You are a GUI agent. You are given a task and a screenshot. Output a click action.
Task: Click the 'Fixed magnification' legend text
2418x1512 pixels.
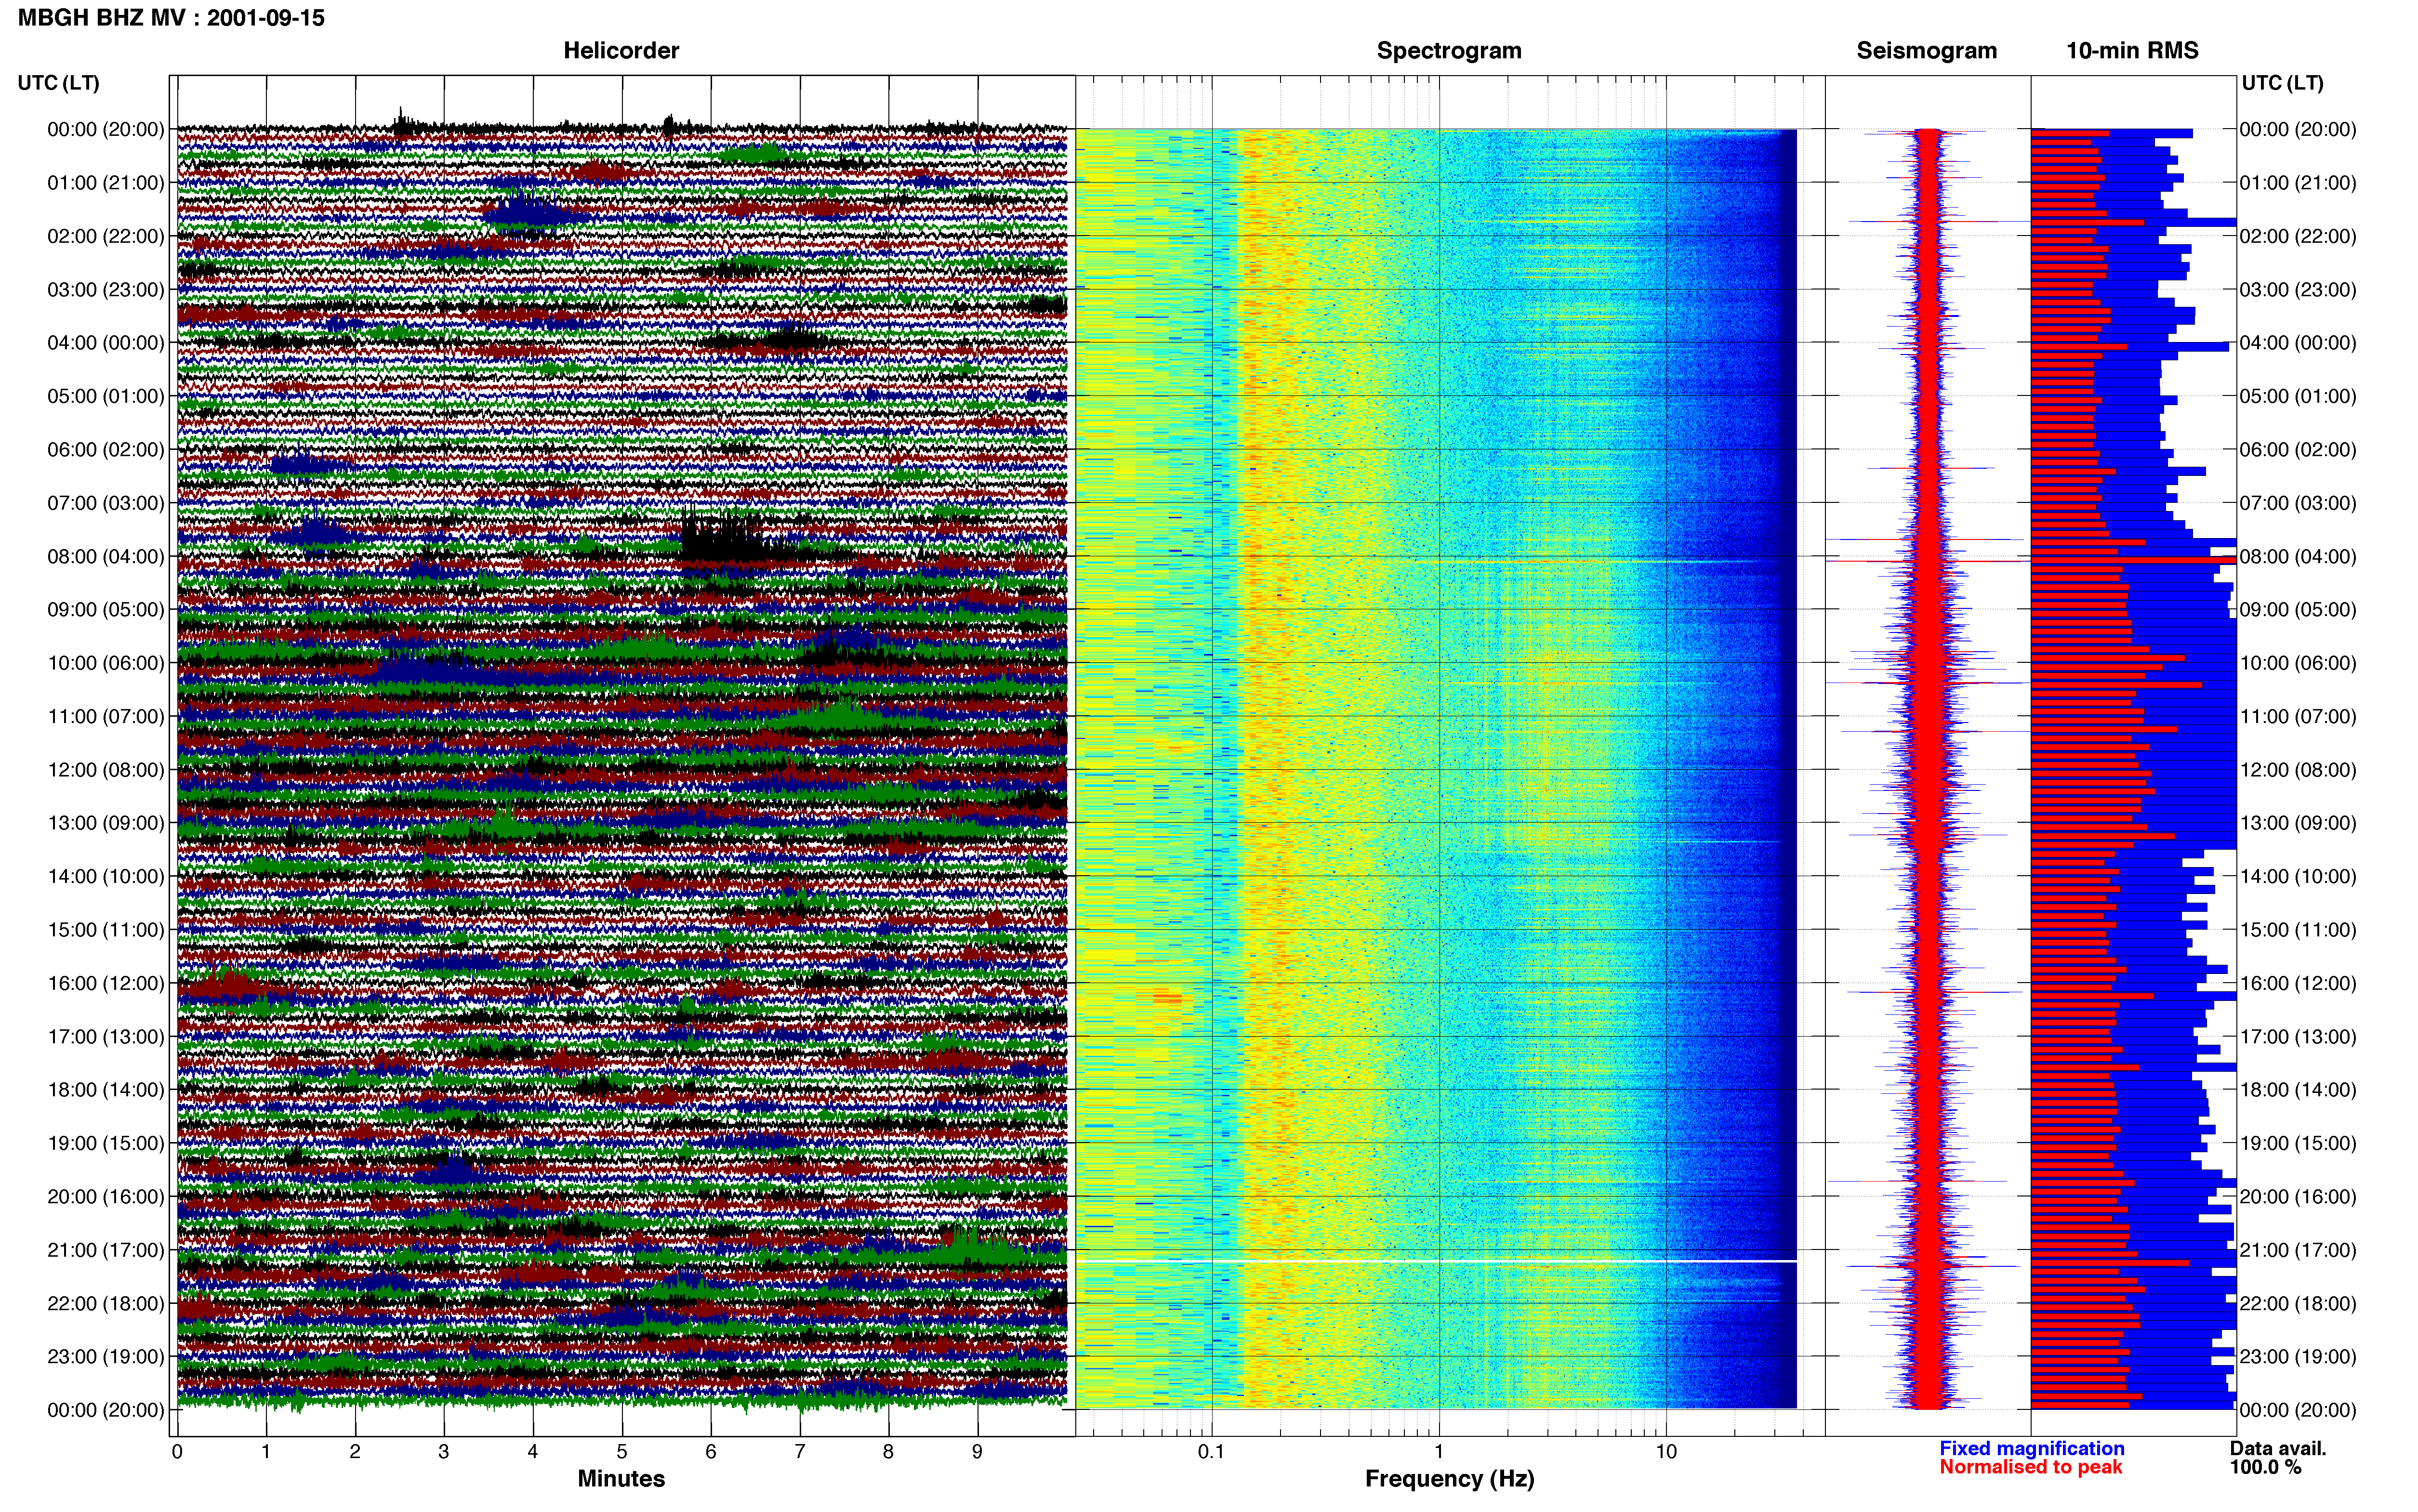tap(2032, 1449)
